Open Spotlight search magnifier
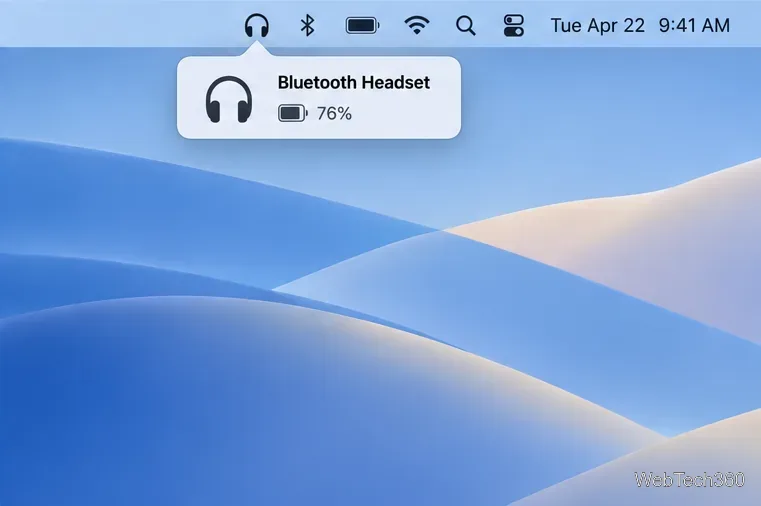Screen dimensions: 761x506 [466, 26]
